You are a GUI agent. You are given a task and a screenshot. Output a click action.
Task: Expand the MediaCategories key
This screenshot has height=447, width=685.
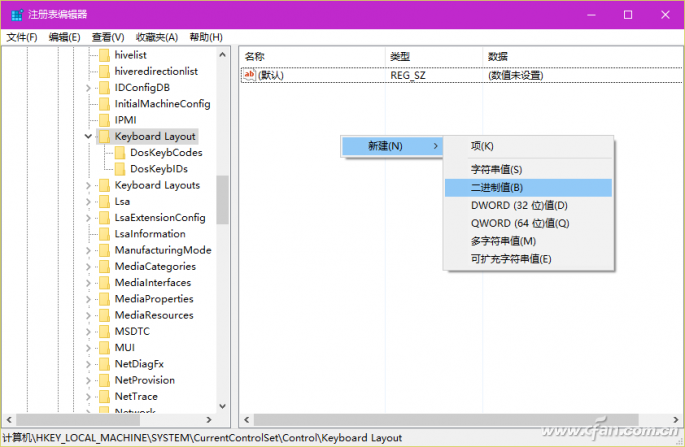[x=88, y=267]
